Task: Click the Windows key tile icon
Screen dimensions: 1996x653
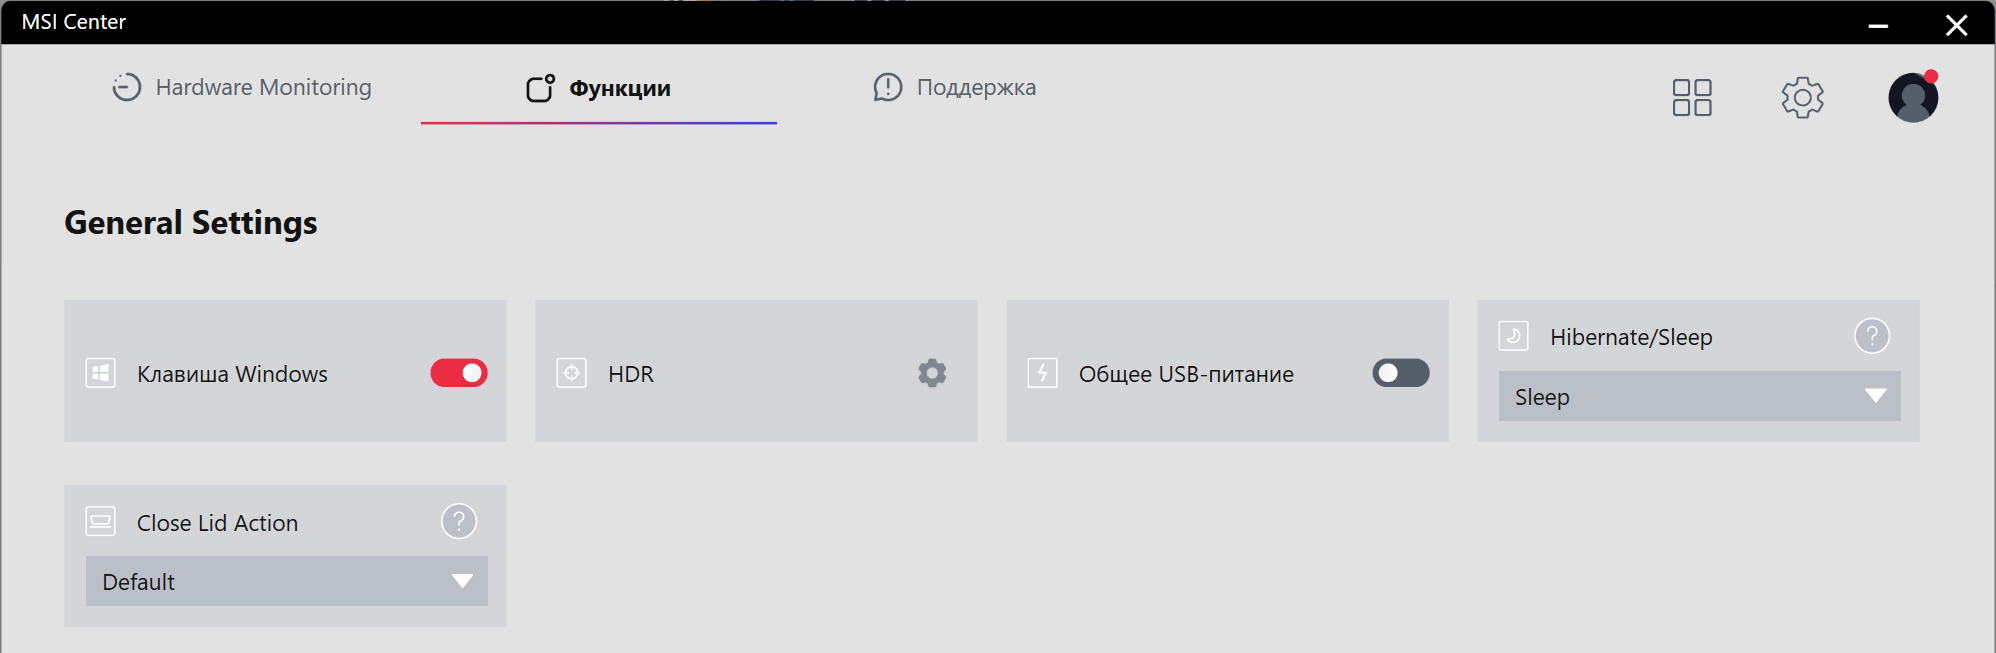Action: [x=101, y=373]
